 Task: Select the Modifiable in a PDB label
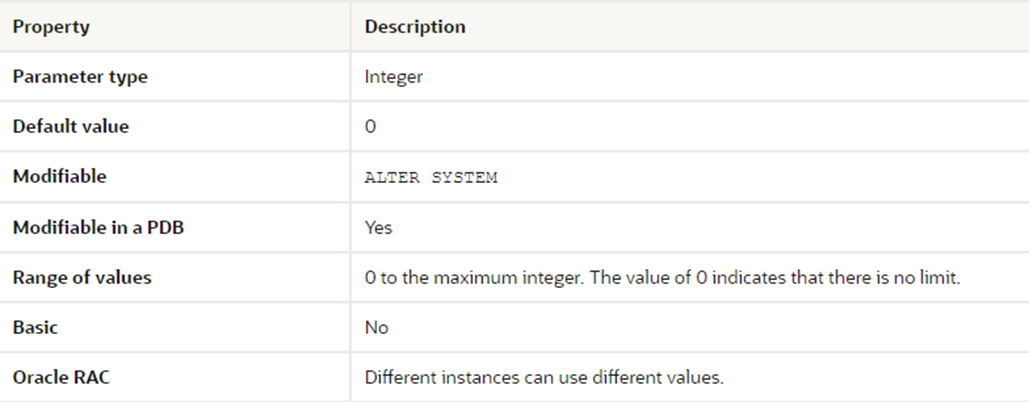[x=98, y=227]
